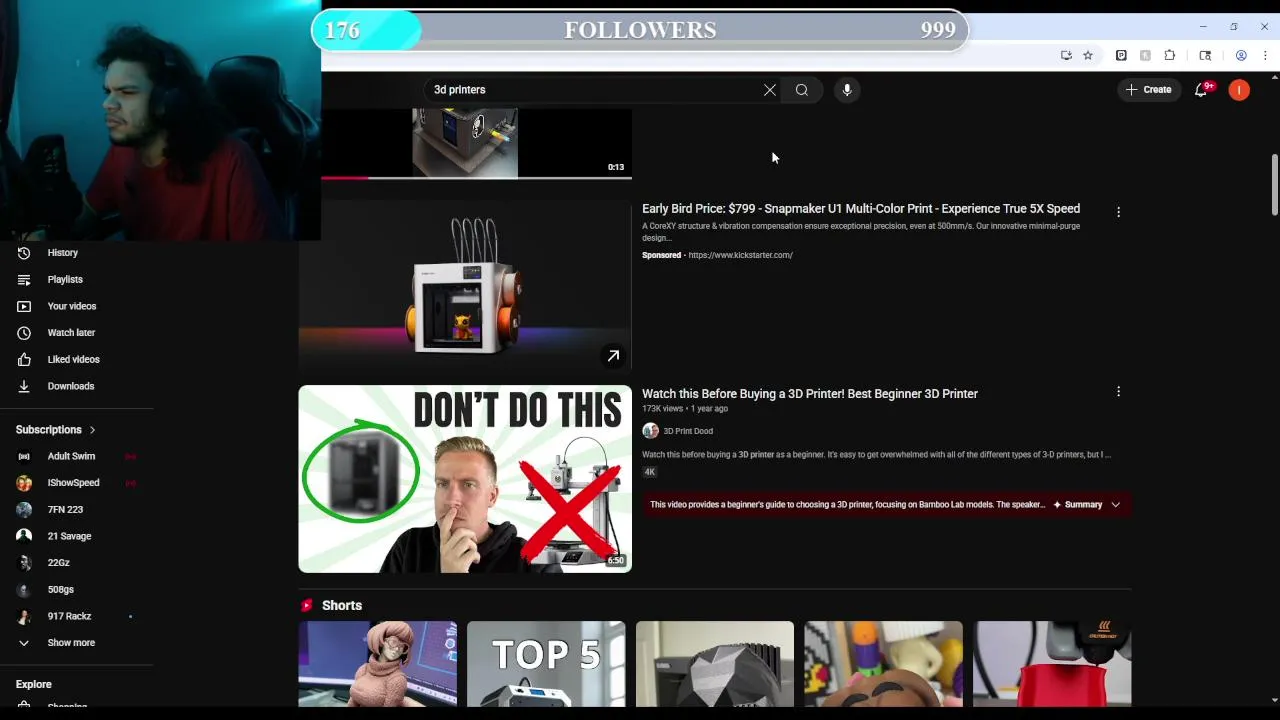This screenshot has height=720, width=1280.
Task: Click the Snapmaker printer ad thumbnail
Action: 465,286
